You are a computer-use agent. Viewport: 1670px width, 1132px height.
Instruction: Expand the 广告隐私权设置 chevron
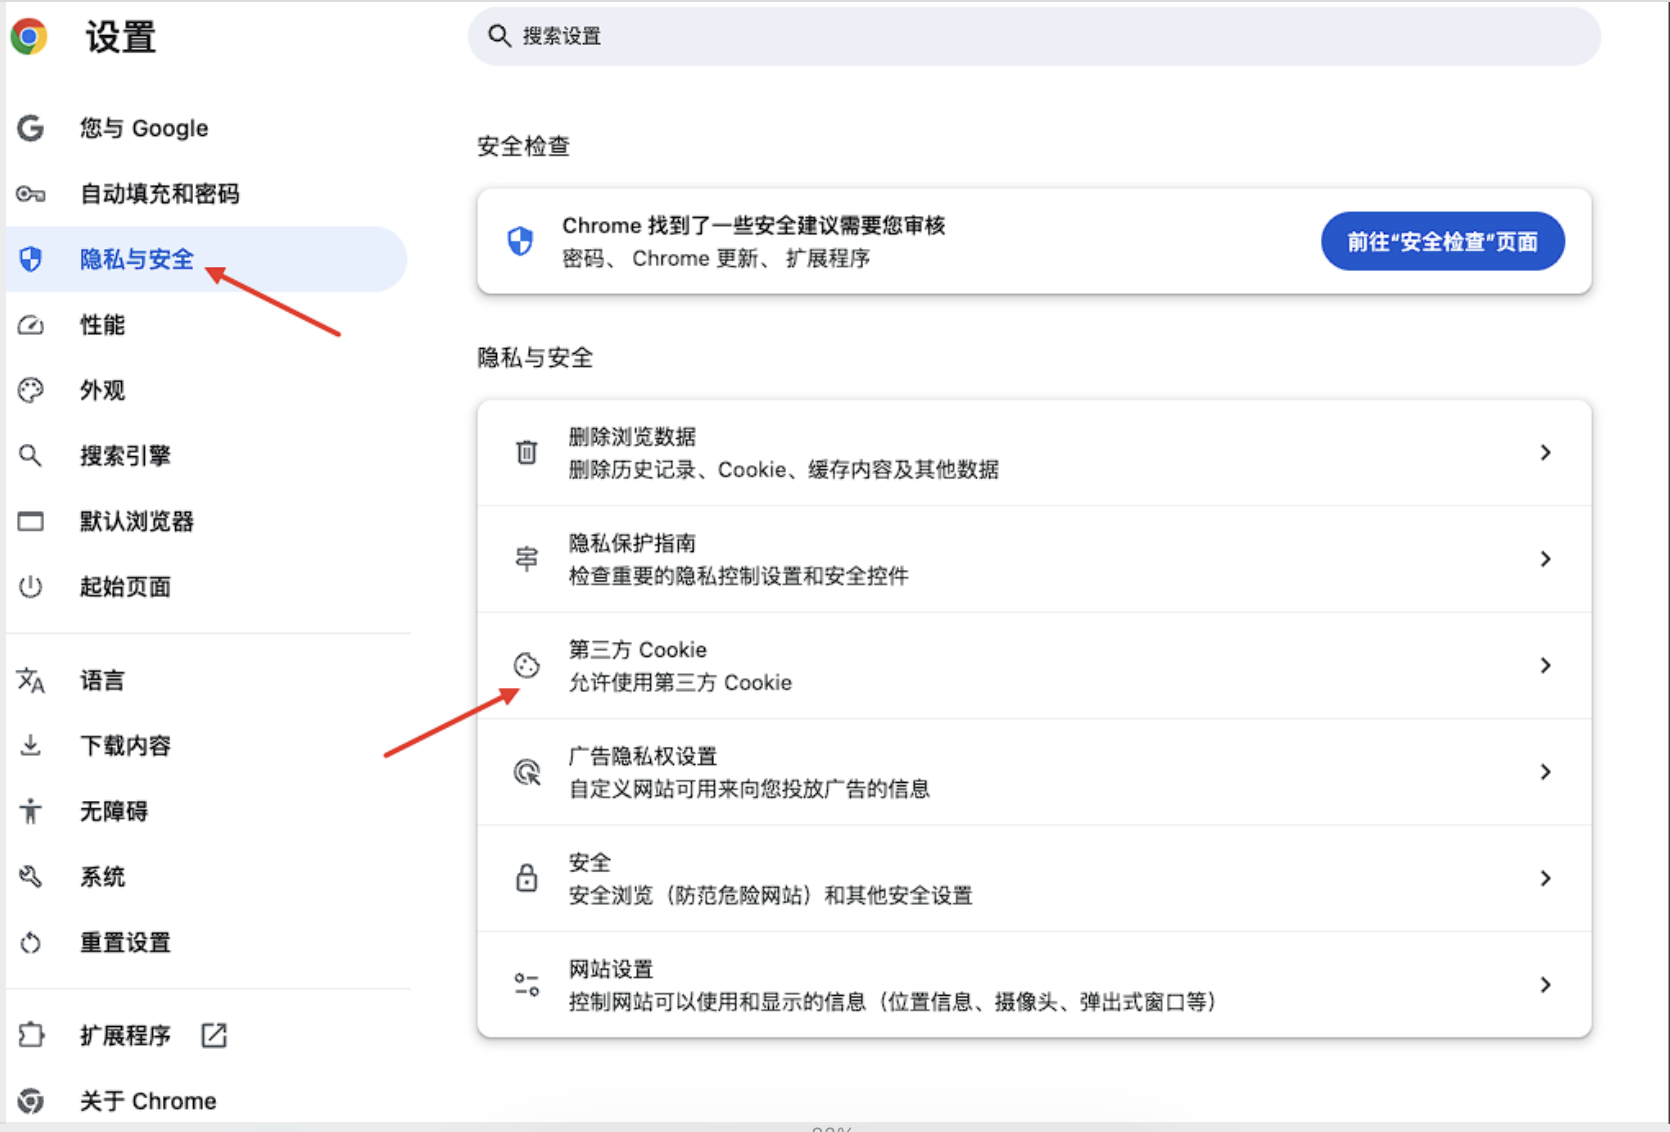click(x=1546, y=772)
